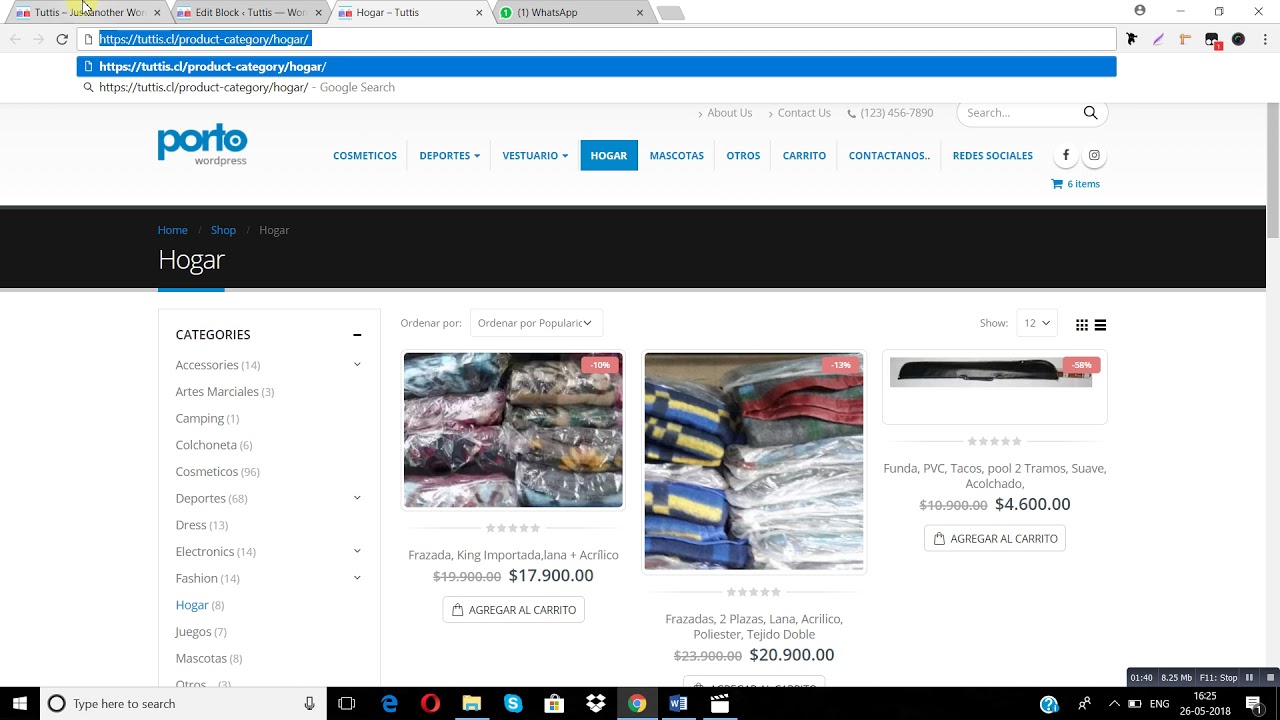
Task: Close the Hogar – Tuttis tab
Action: (479, 13)
